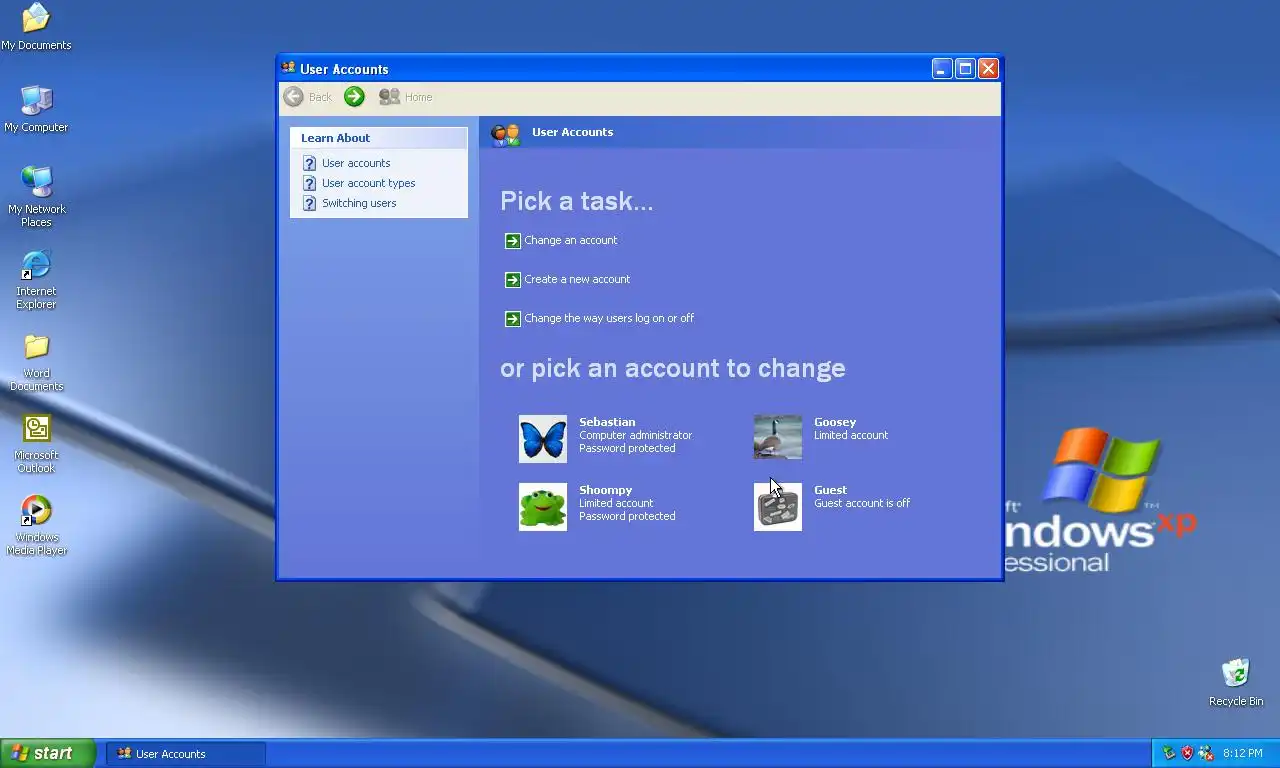Maximize the User Accounts window
This screenshot has width=1280, height=768.
click(965, 68)
